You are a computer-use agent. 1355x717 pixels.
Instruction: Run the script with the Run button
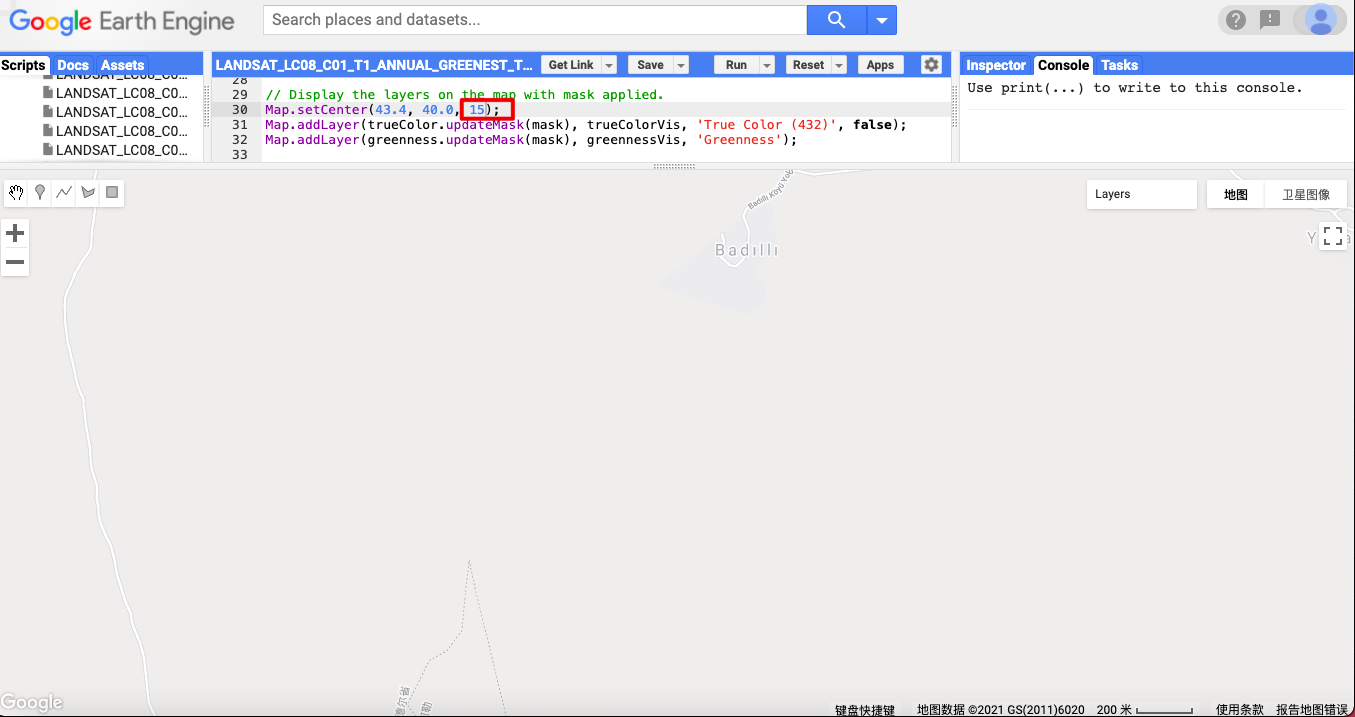(x=736, y=65)
